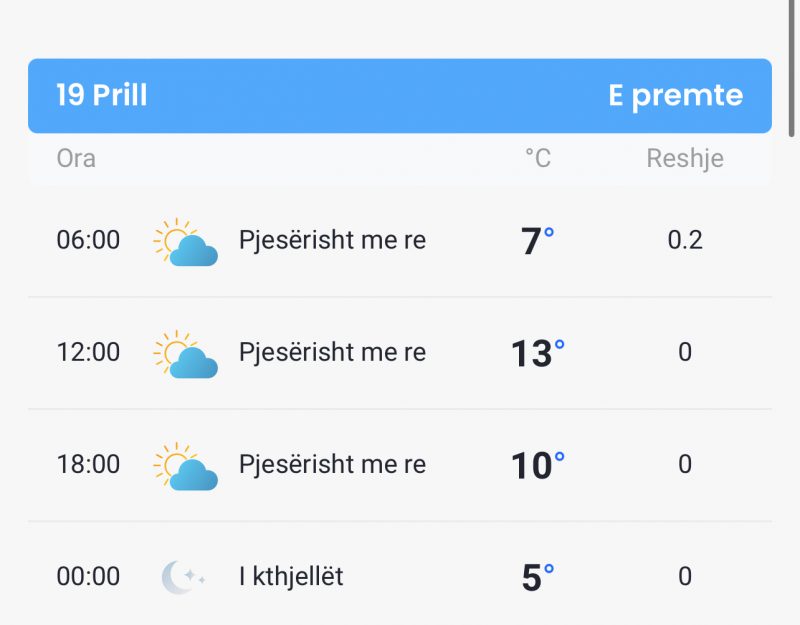Select the 12:00 time label
This screenshot has height=625, width=800.
point(88,352)
